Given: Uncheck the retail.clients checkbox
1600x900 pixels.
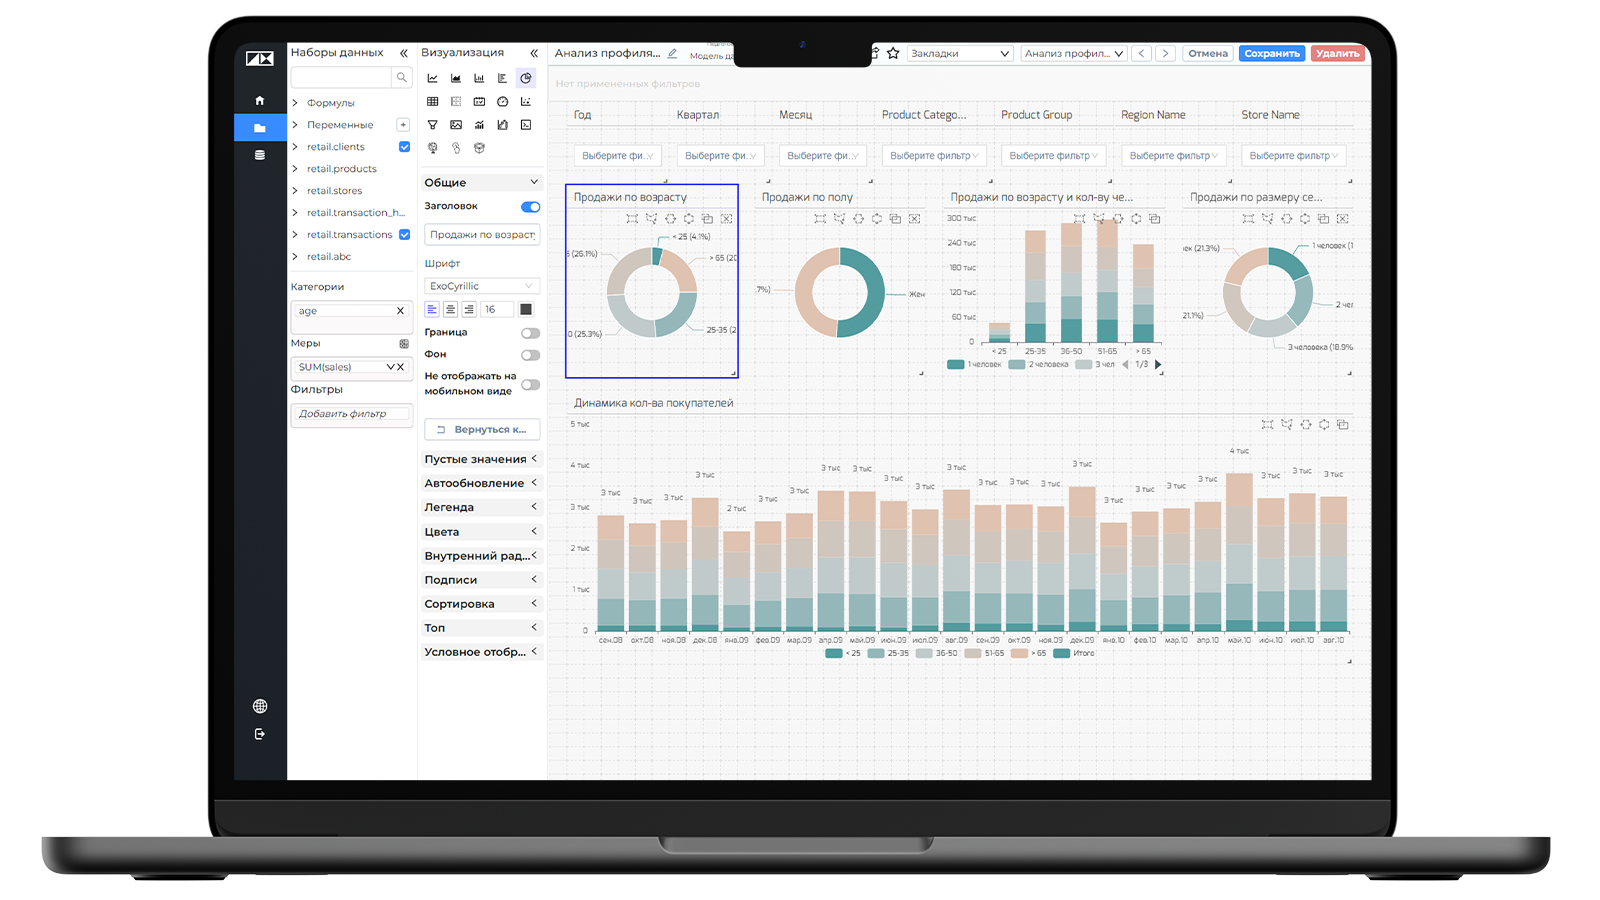Looking at the screenshot, I should tap(404, 147).
